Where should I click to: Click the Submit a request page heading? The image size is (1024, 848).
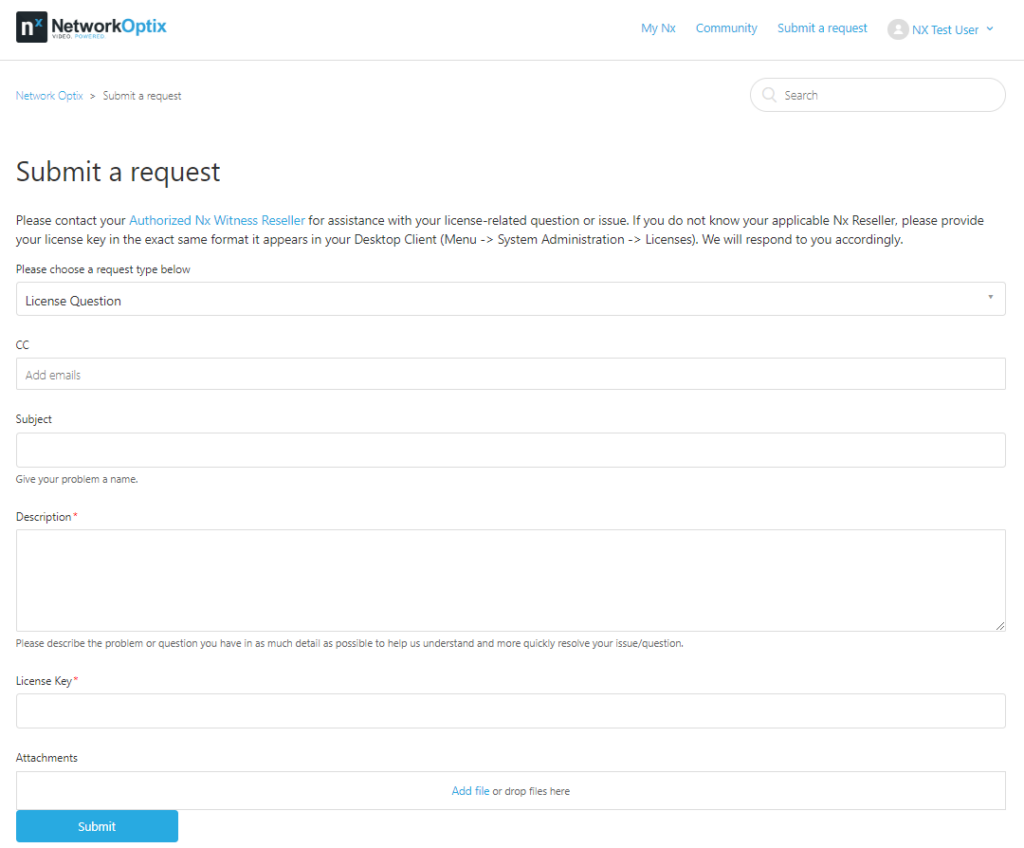click(118, 172)
